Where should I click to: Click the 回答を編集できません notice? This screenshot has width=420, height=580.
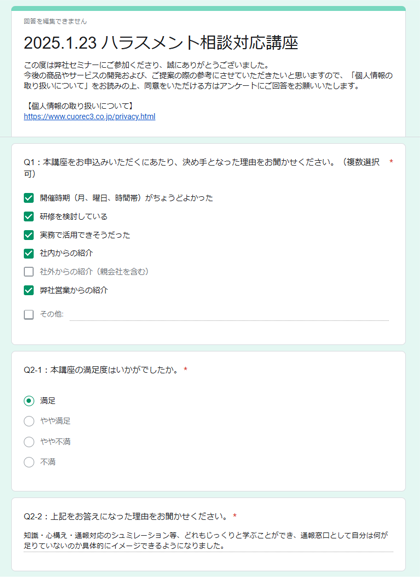click(56, 21)
